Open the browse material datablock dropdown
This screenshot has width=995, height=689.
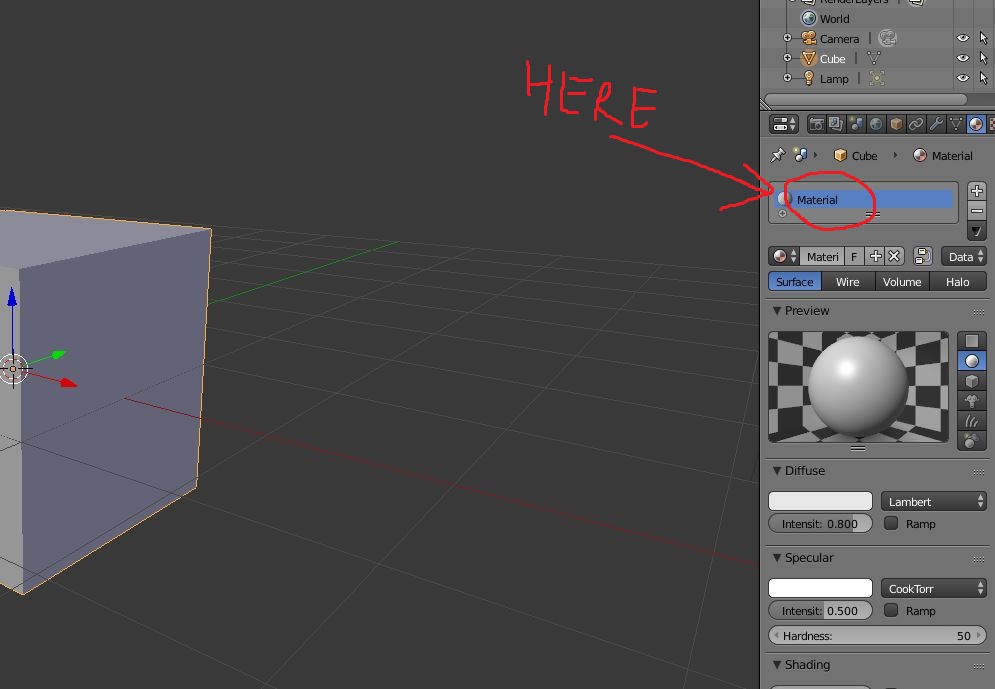pyautogui.click(x=784, y=256)
